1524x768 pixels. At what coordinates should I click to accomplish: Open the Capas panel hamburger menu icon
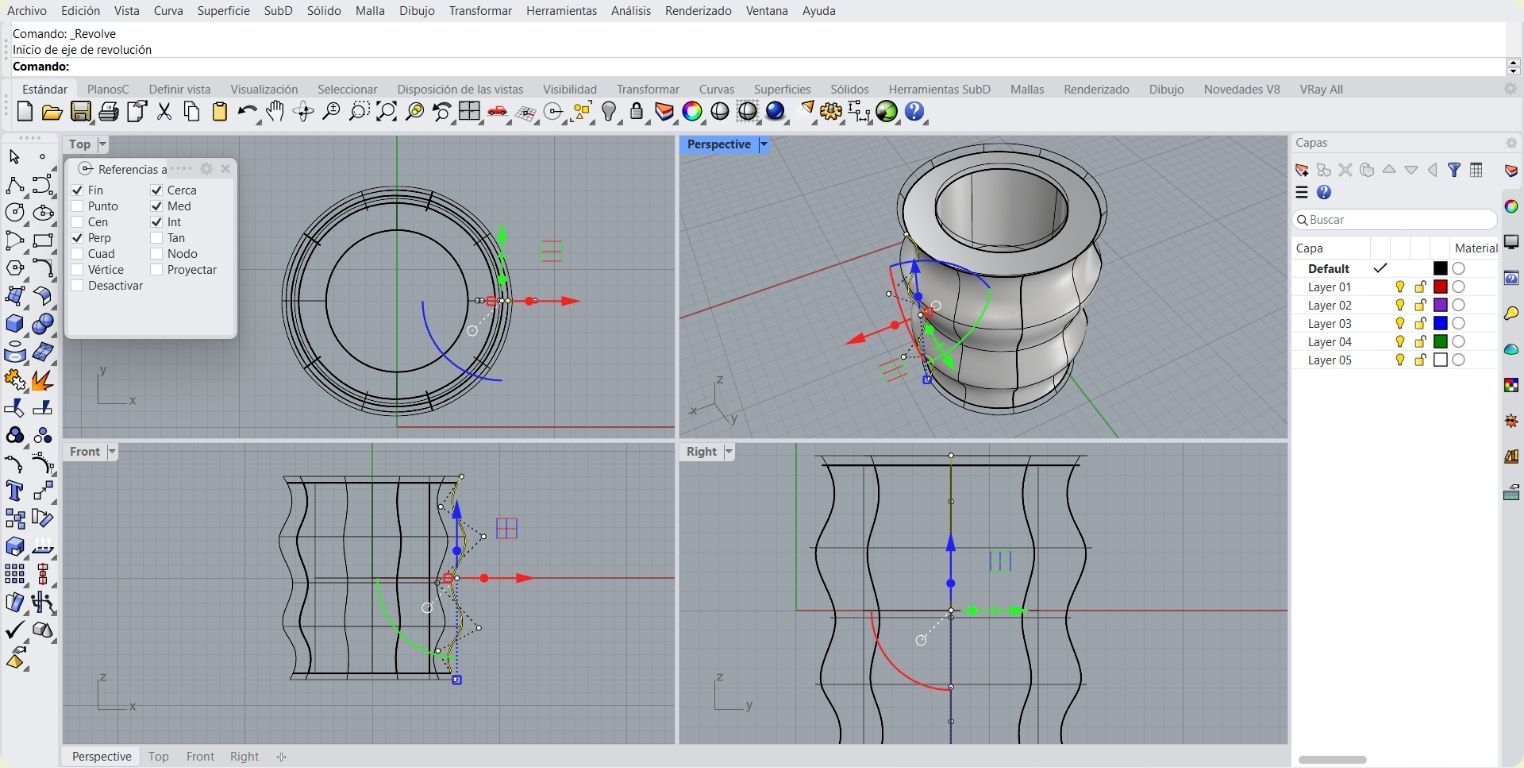click(x=1302, y=192)
